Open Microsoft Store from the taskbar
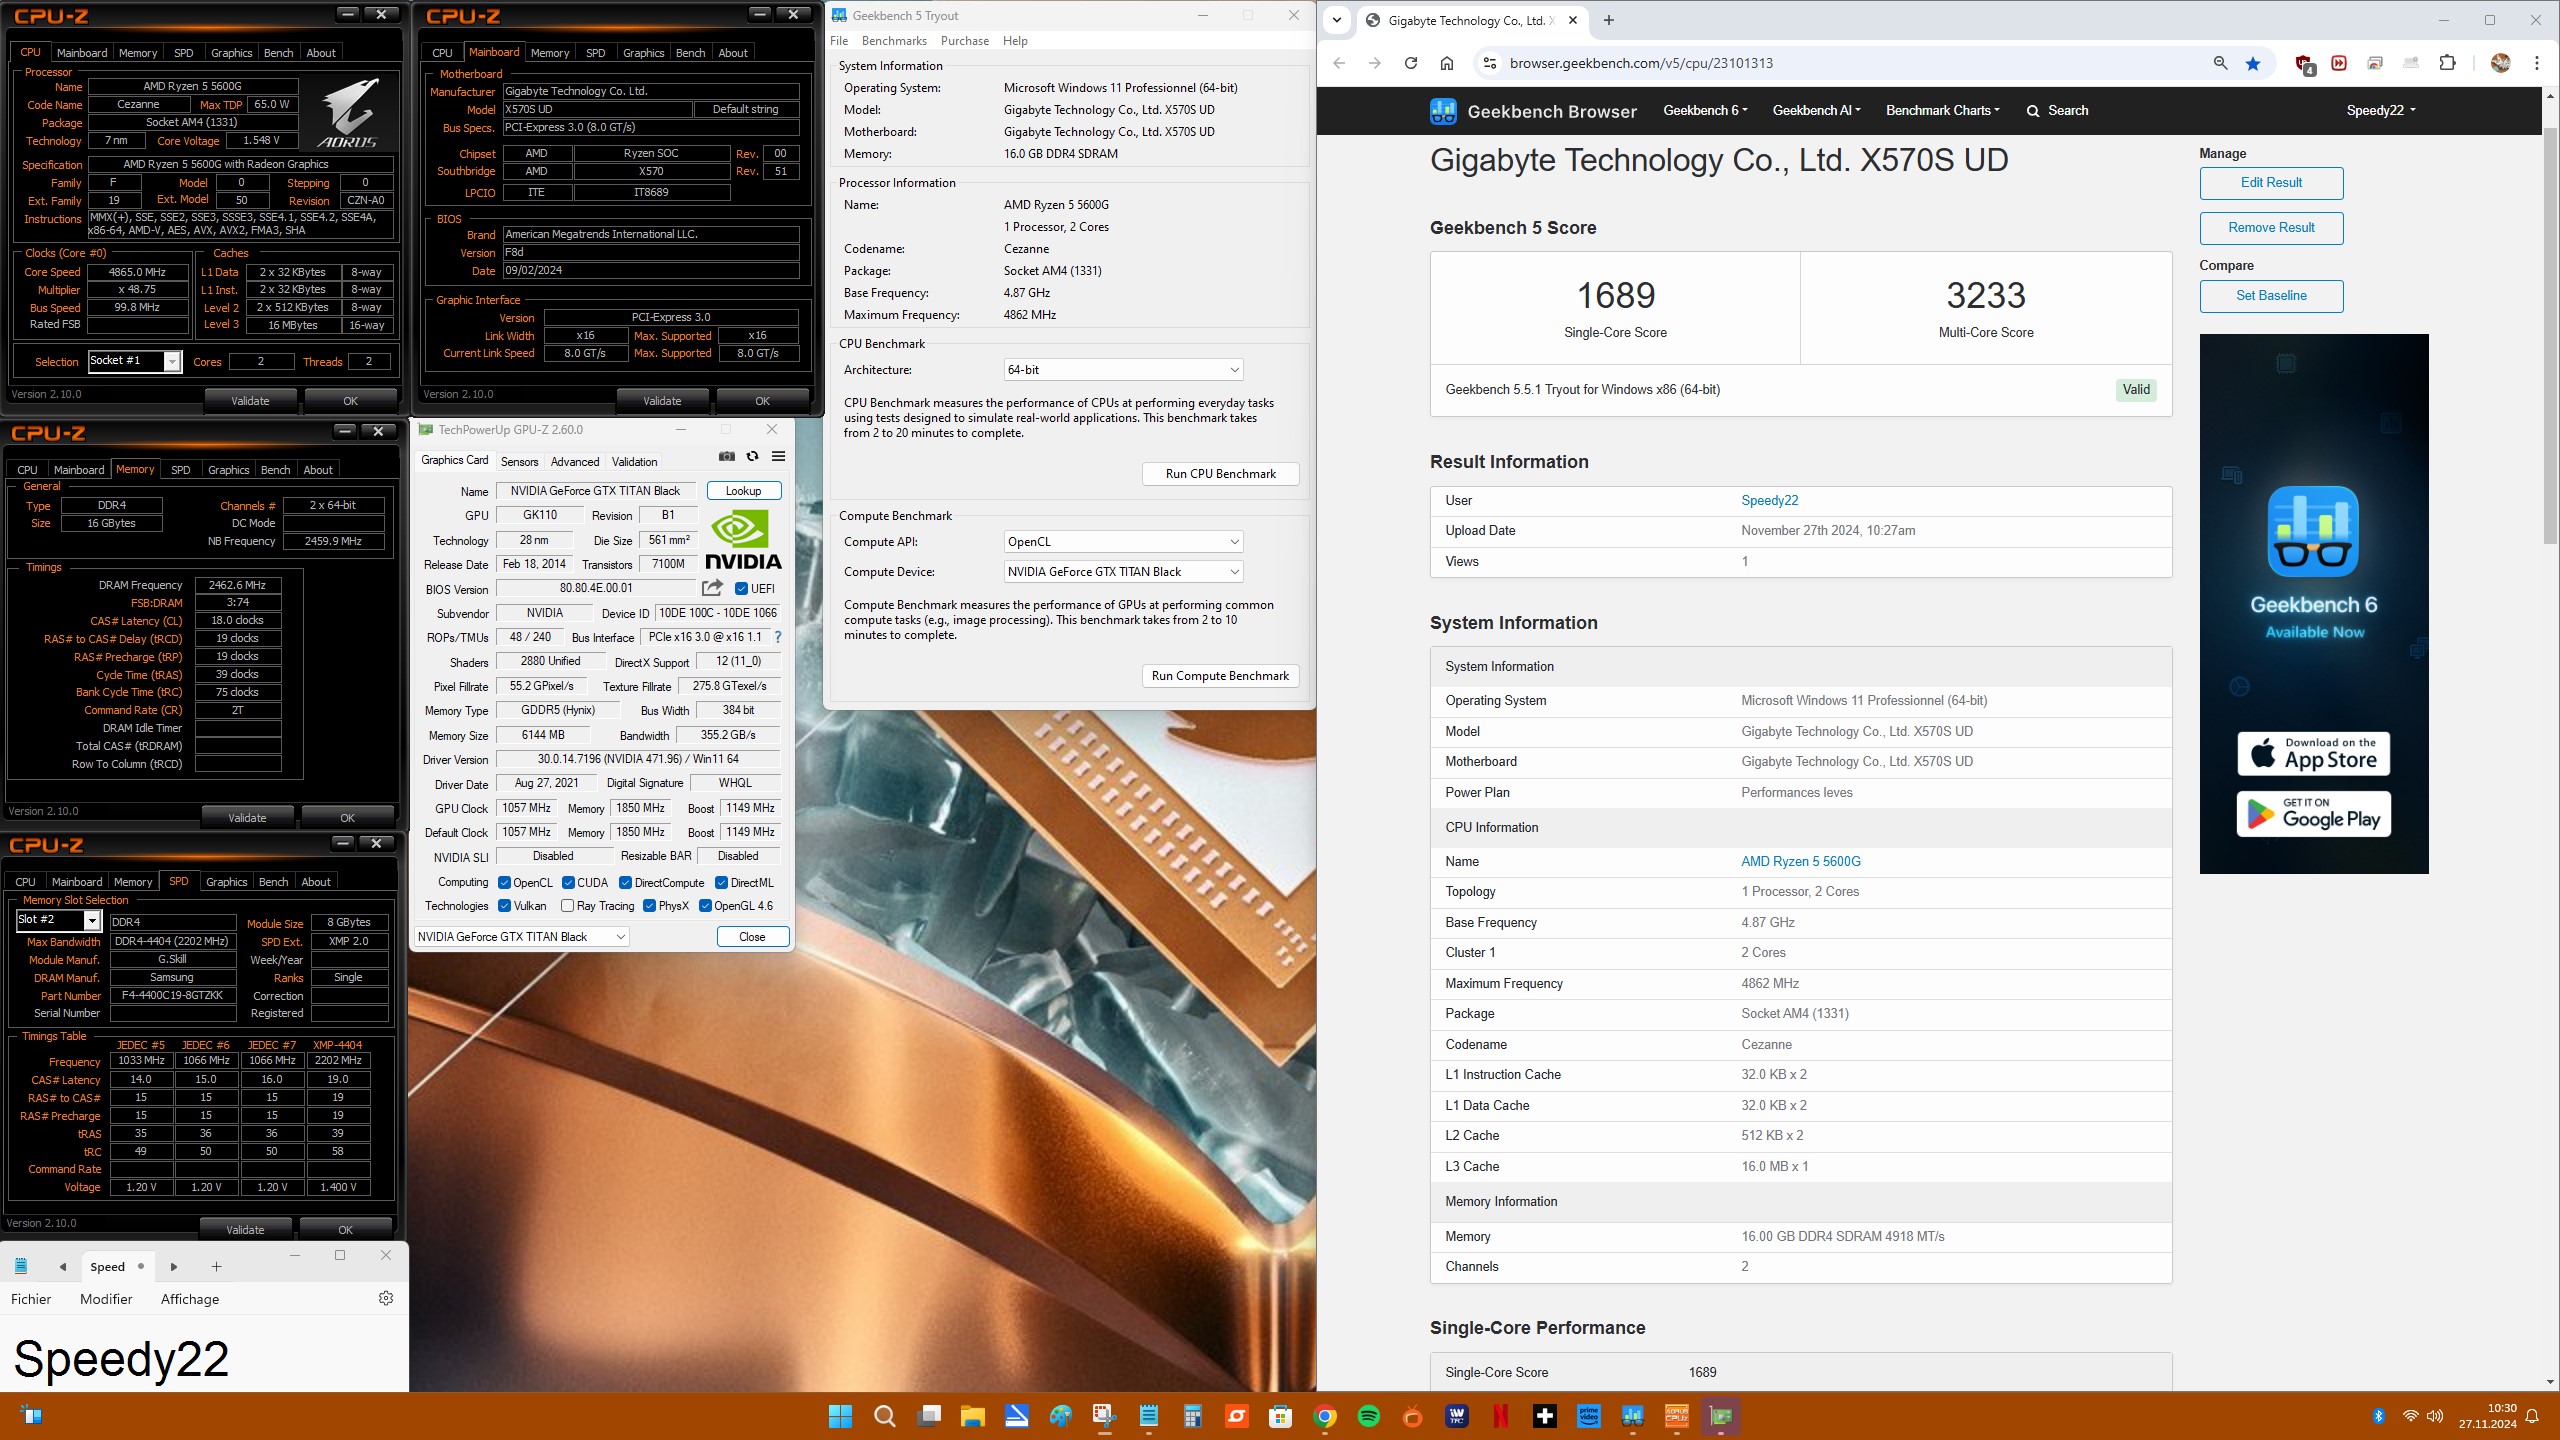 pos(1280,1416)
